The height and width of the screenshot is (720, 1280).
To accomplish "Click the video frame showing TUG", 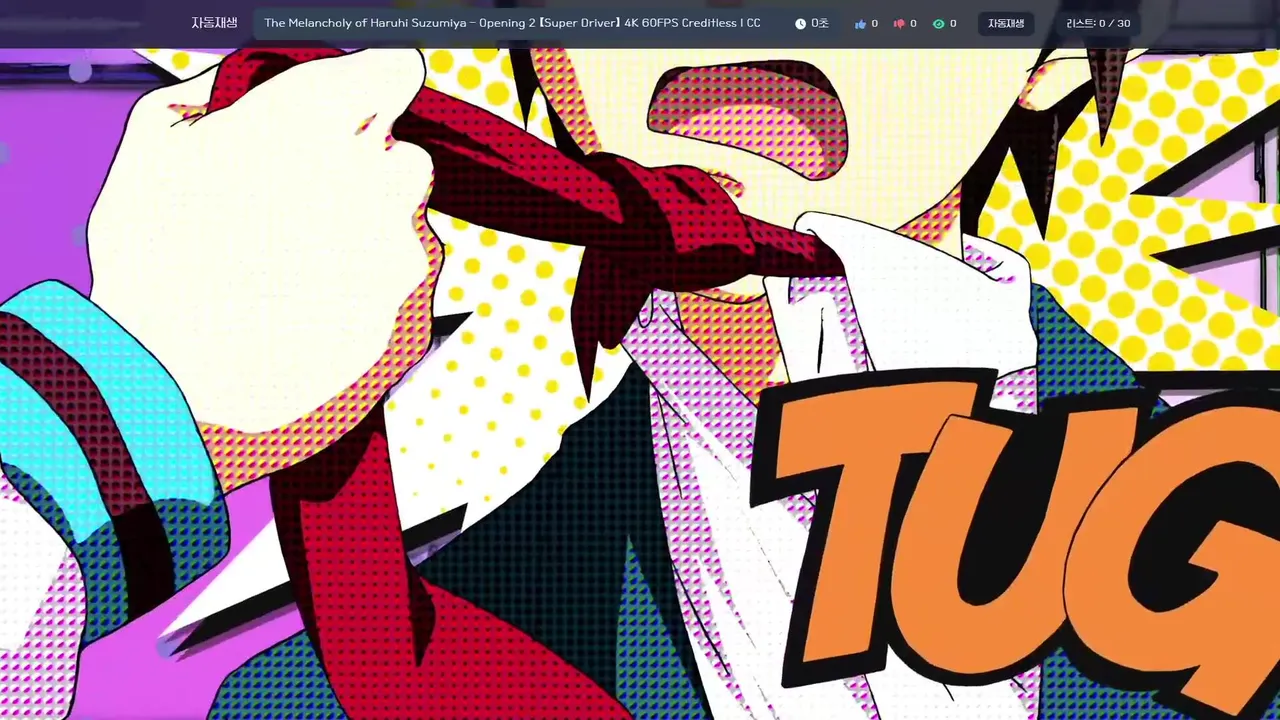I will 640,384.
